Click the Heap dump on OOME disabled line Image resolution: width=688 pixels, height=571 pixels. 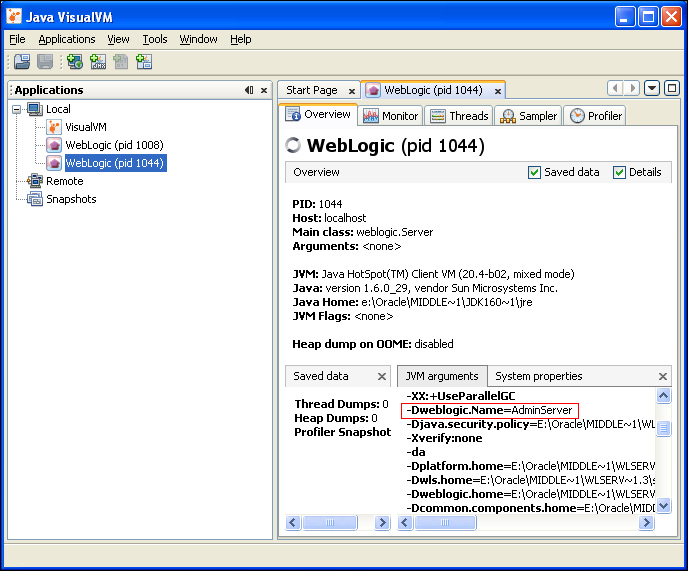click(373, 344)
